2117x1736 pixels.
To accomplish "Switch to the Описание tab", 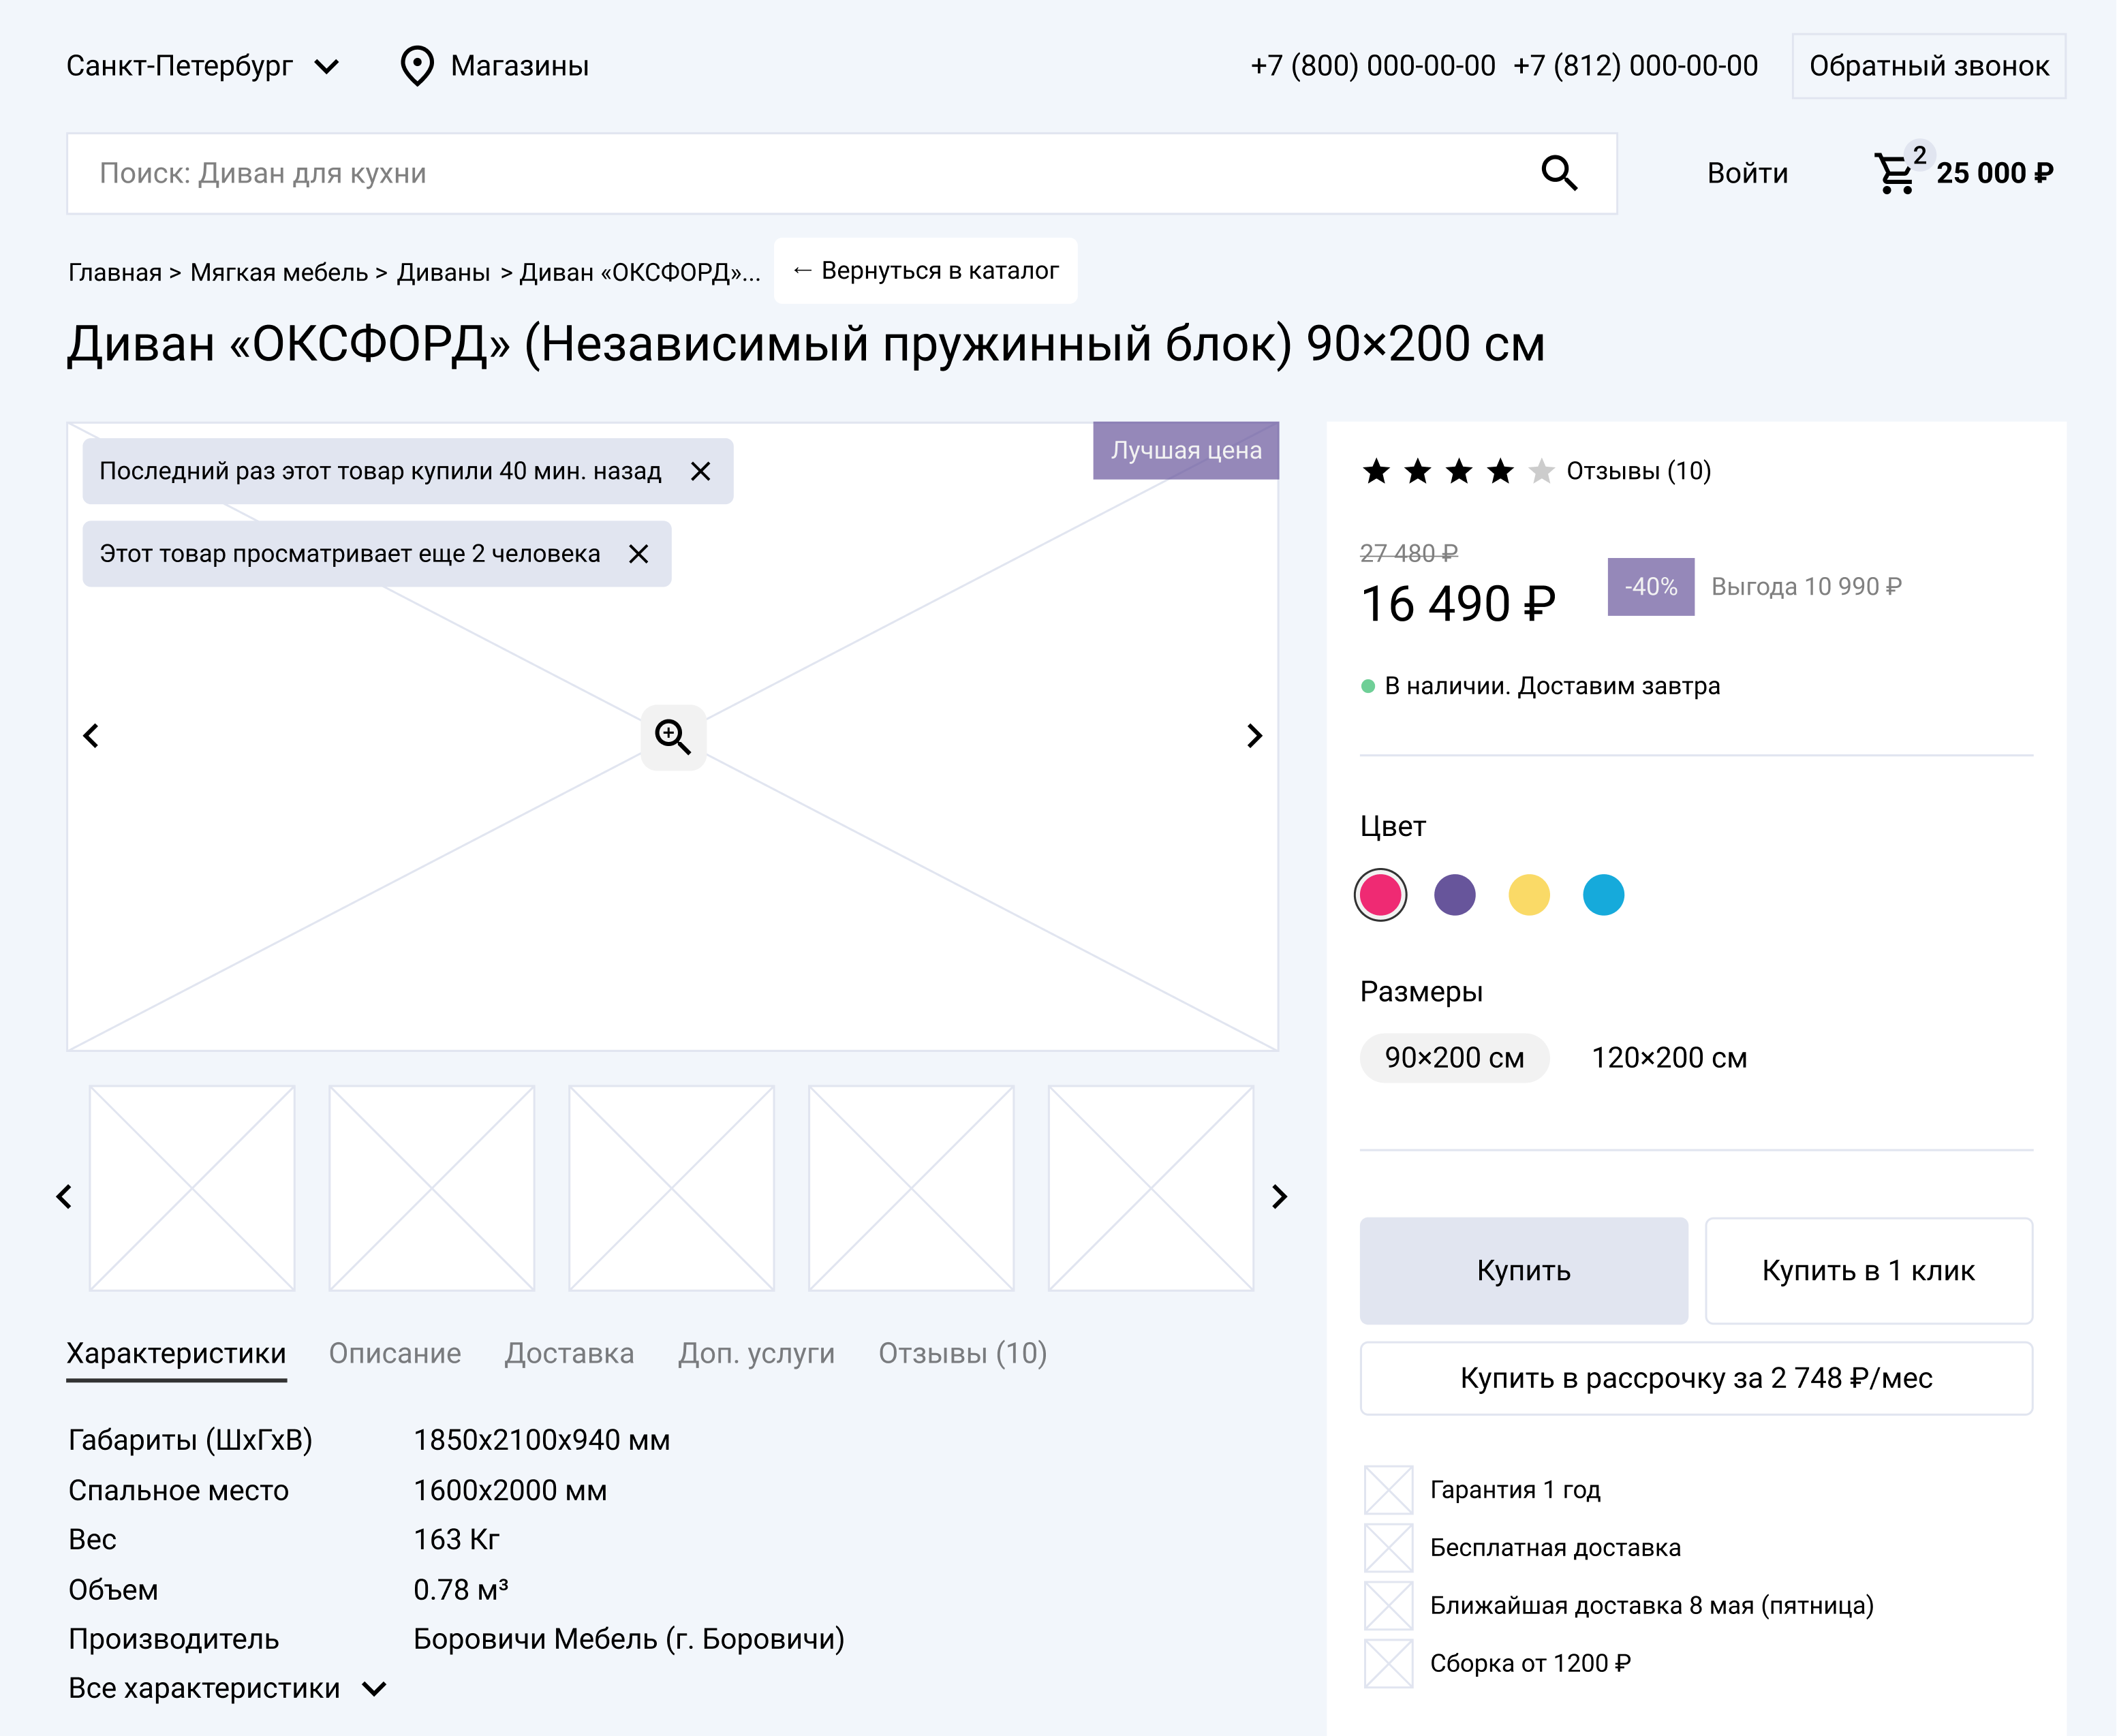I will tap(395, 1353).
